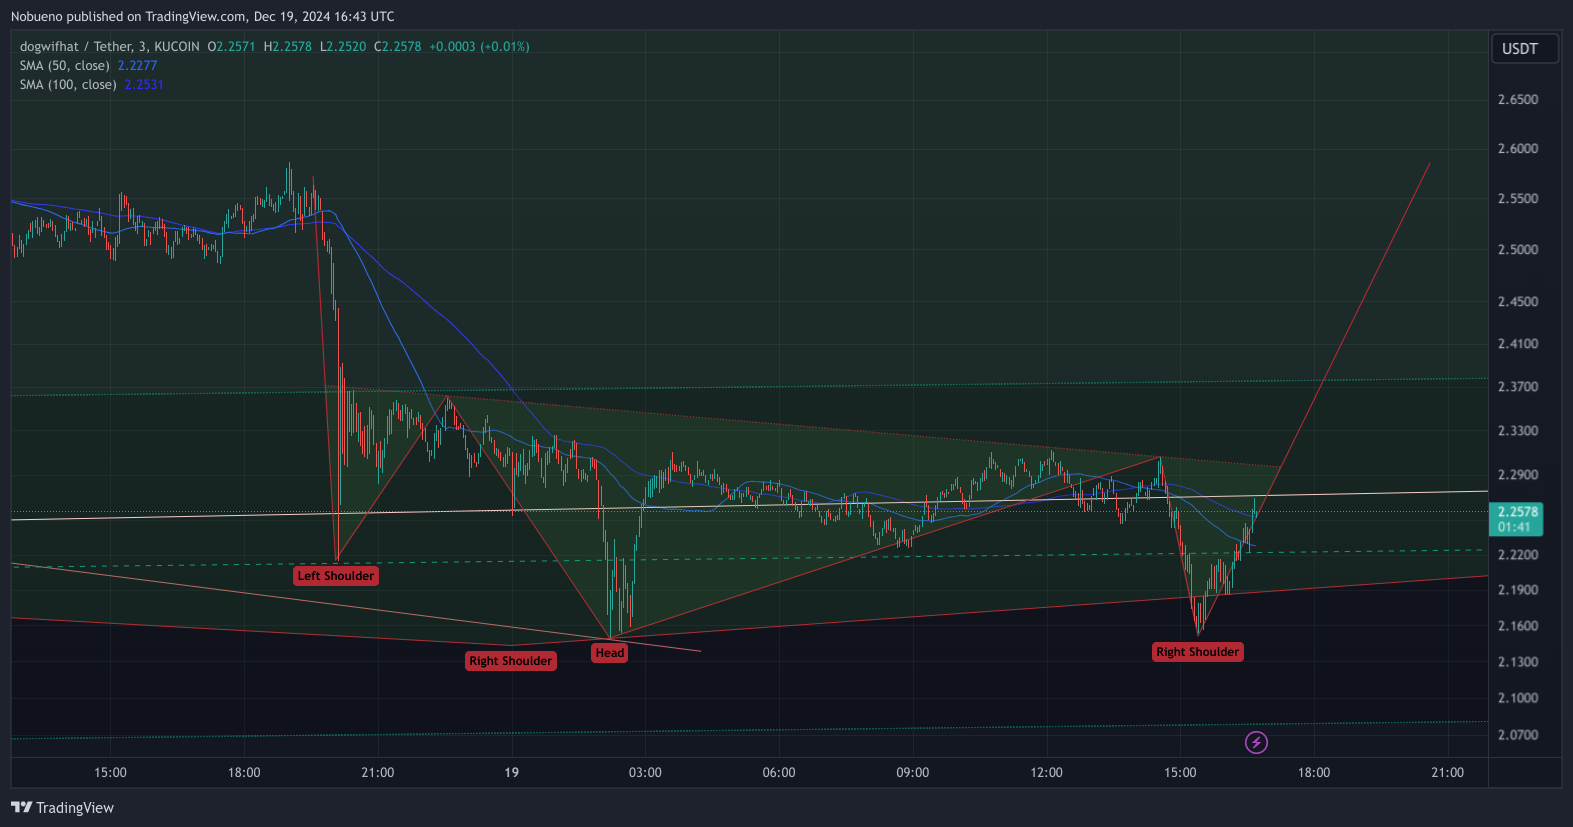Click the 2.5000 price axis label
1573x827 pixels.
pyautogui.click(x=1517, y=250)
